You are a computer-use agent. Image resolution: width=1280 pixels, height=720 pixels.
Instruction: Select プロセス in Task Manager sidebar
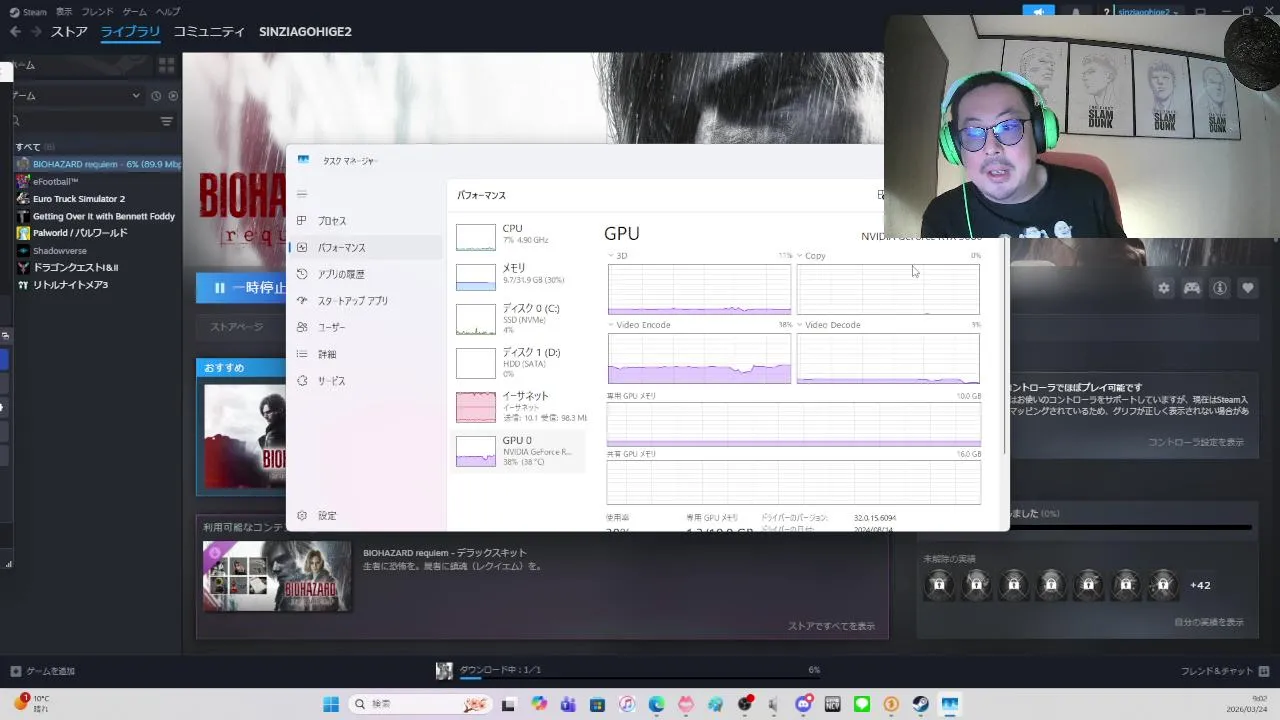coord(366,221)
